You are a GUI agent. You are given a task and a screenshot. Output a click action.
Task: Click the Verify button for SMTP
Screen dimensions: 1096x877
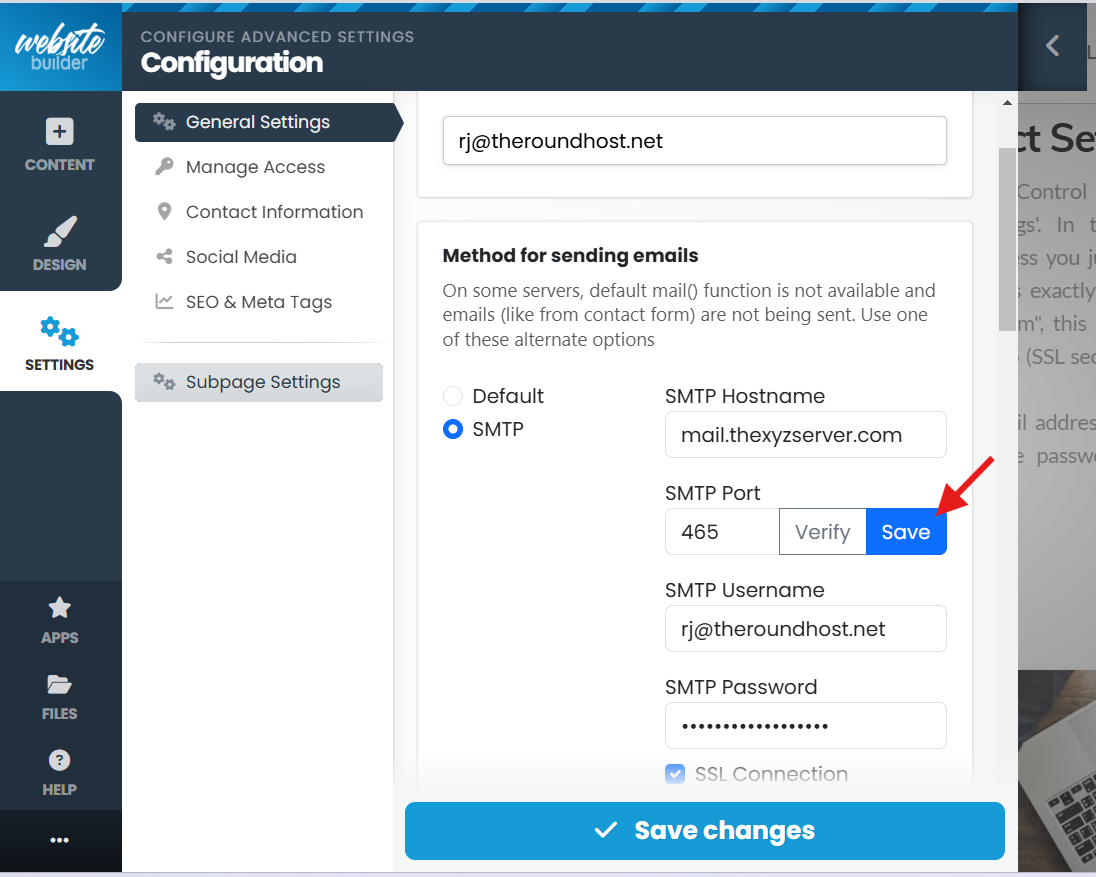(822, 531)
